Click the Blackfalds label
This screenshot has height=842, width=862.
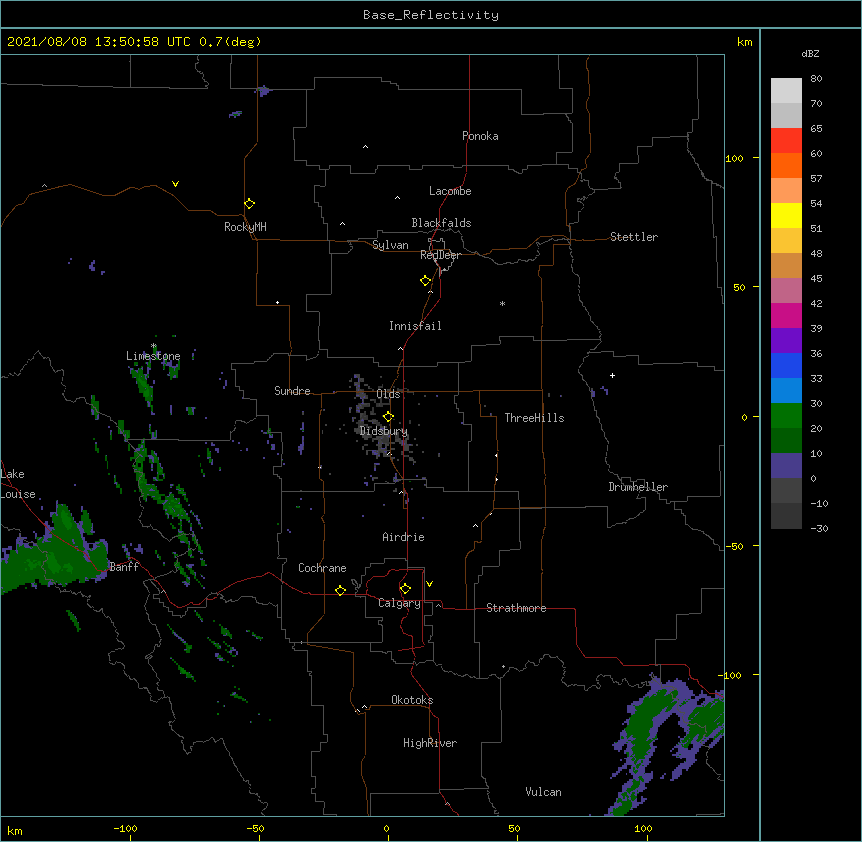(x=441, y=223)
